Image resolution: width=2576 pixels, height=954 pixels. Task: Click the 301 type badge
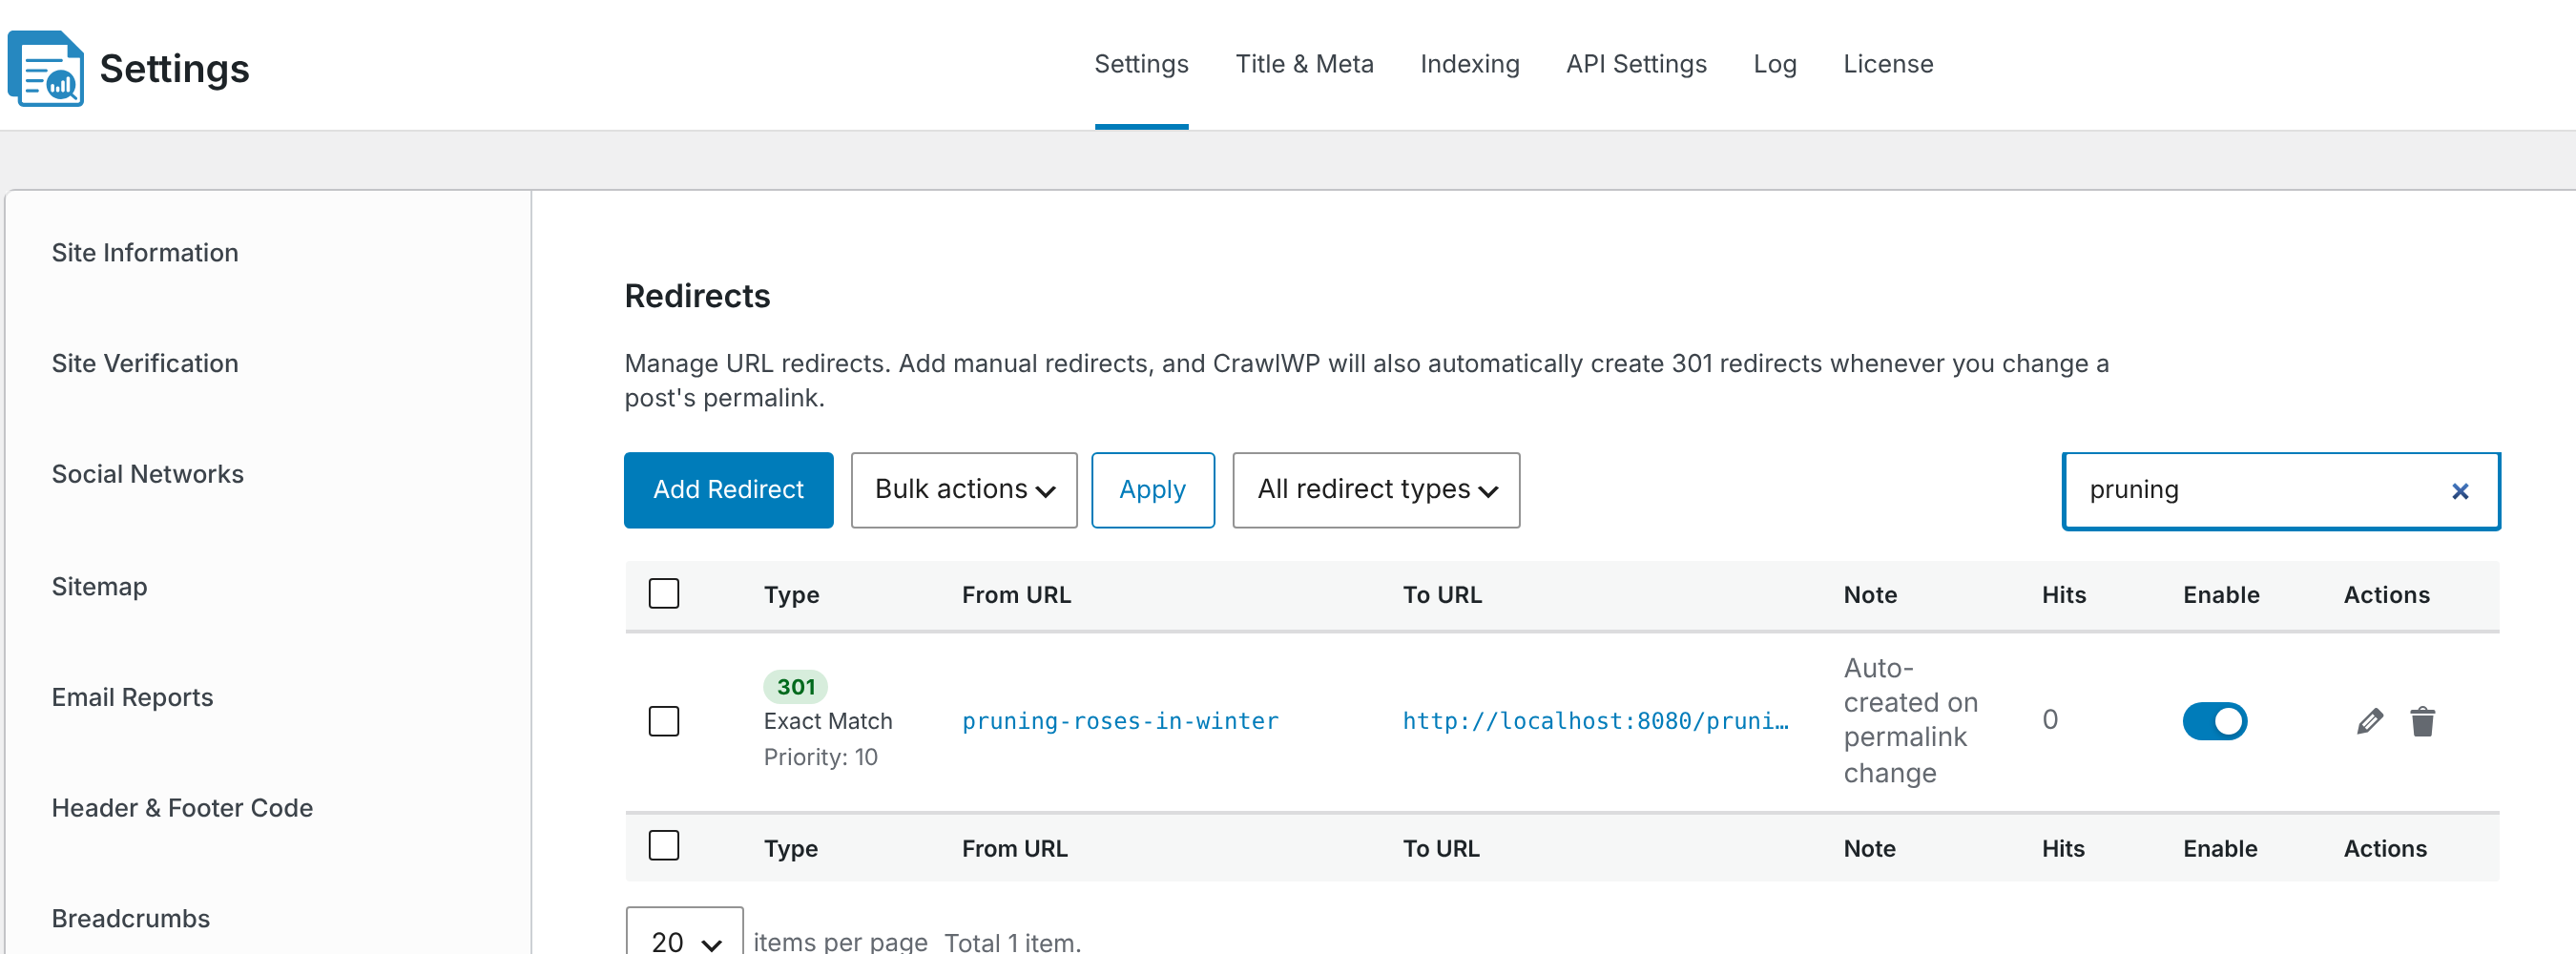coord(796,687)
